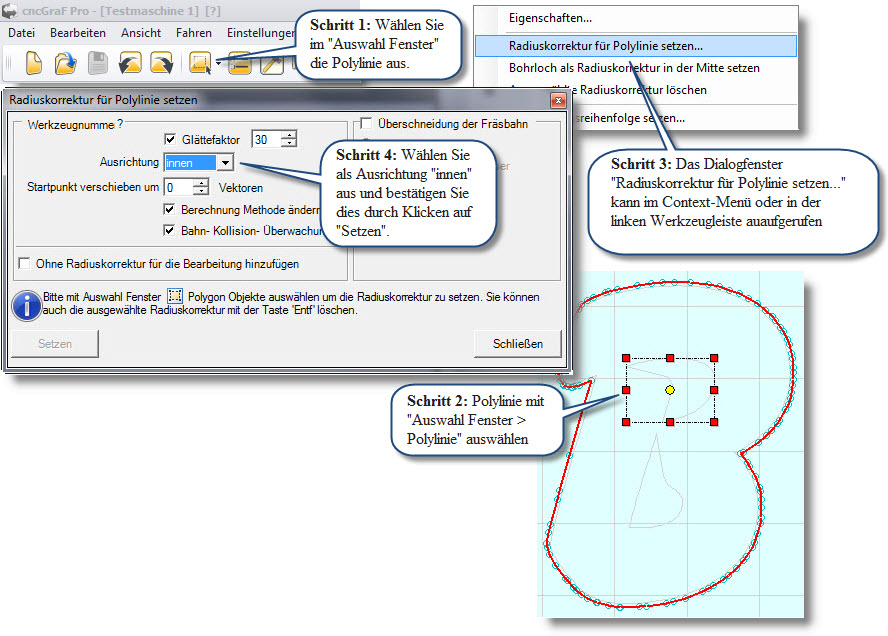The image size is (888, 636).
Task: Select the Auswahl Fenster selection tool
Action: [199, 64]
